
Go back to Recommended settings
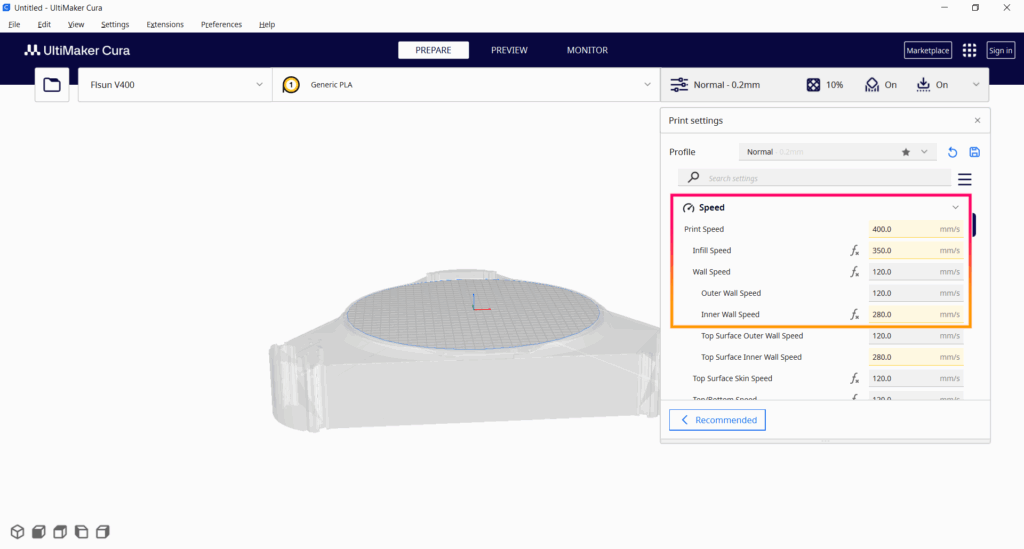click(717, 420)
